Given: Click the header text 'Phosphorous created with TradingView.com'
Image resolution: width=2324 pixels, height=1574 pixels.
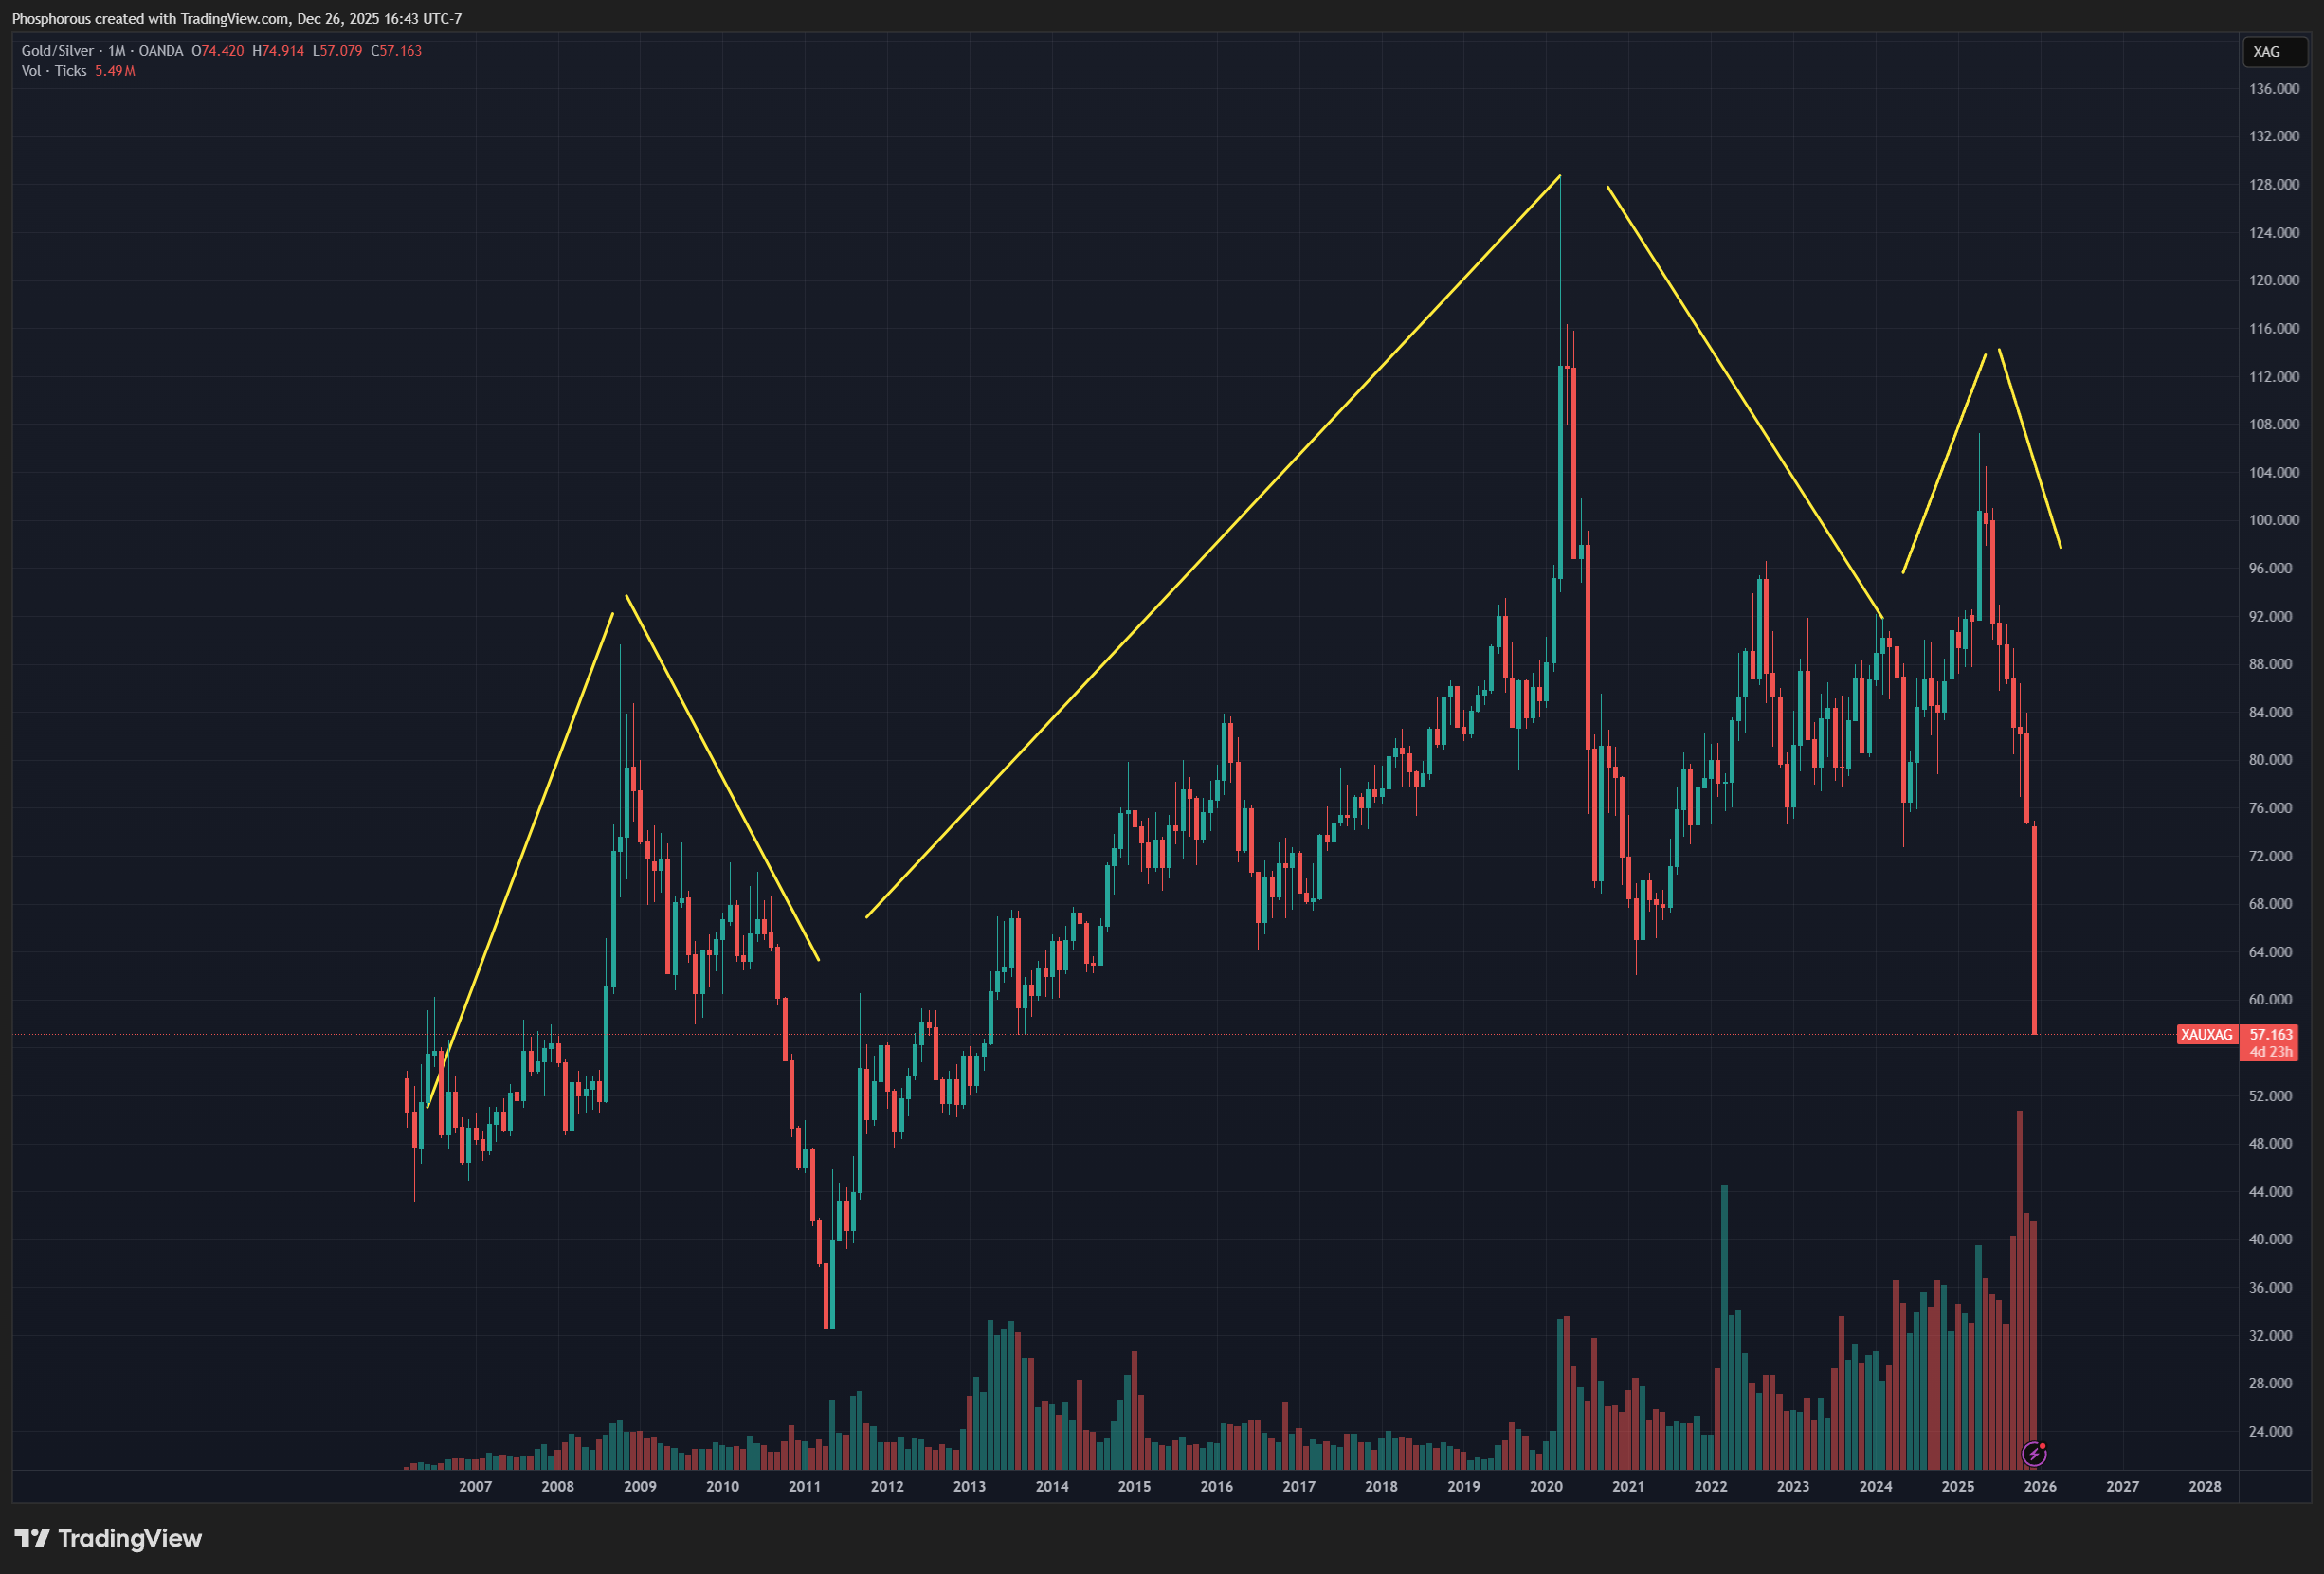Looking at the screenshot, I should click(x=150, y=19).
